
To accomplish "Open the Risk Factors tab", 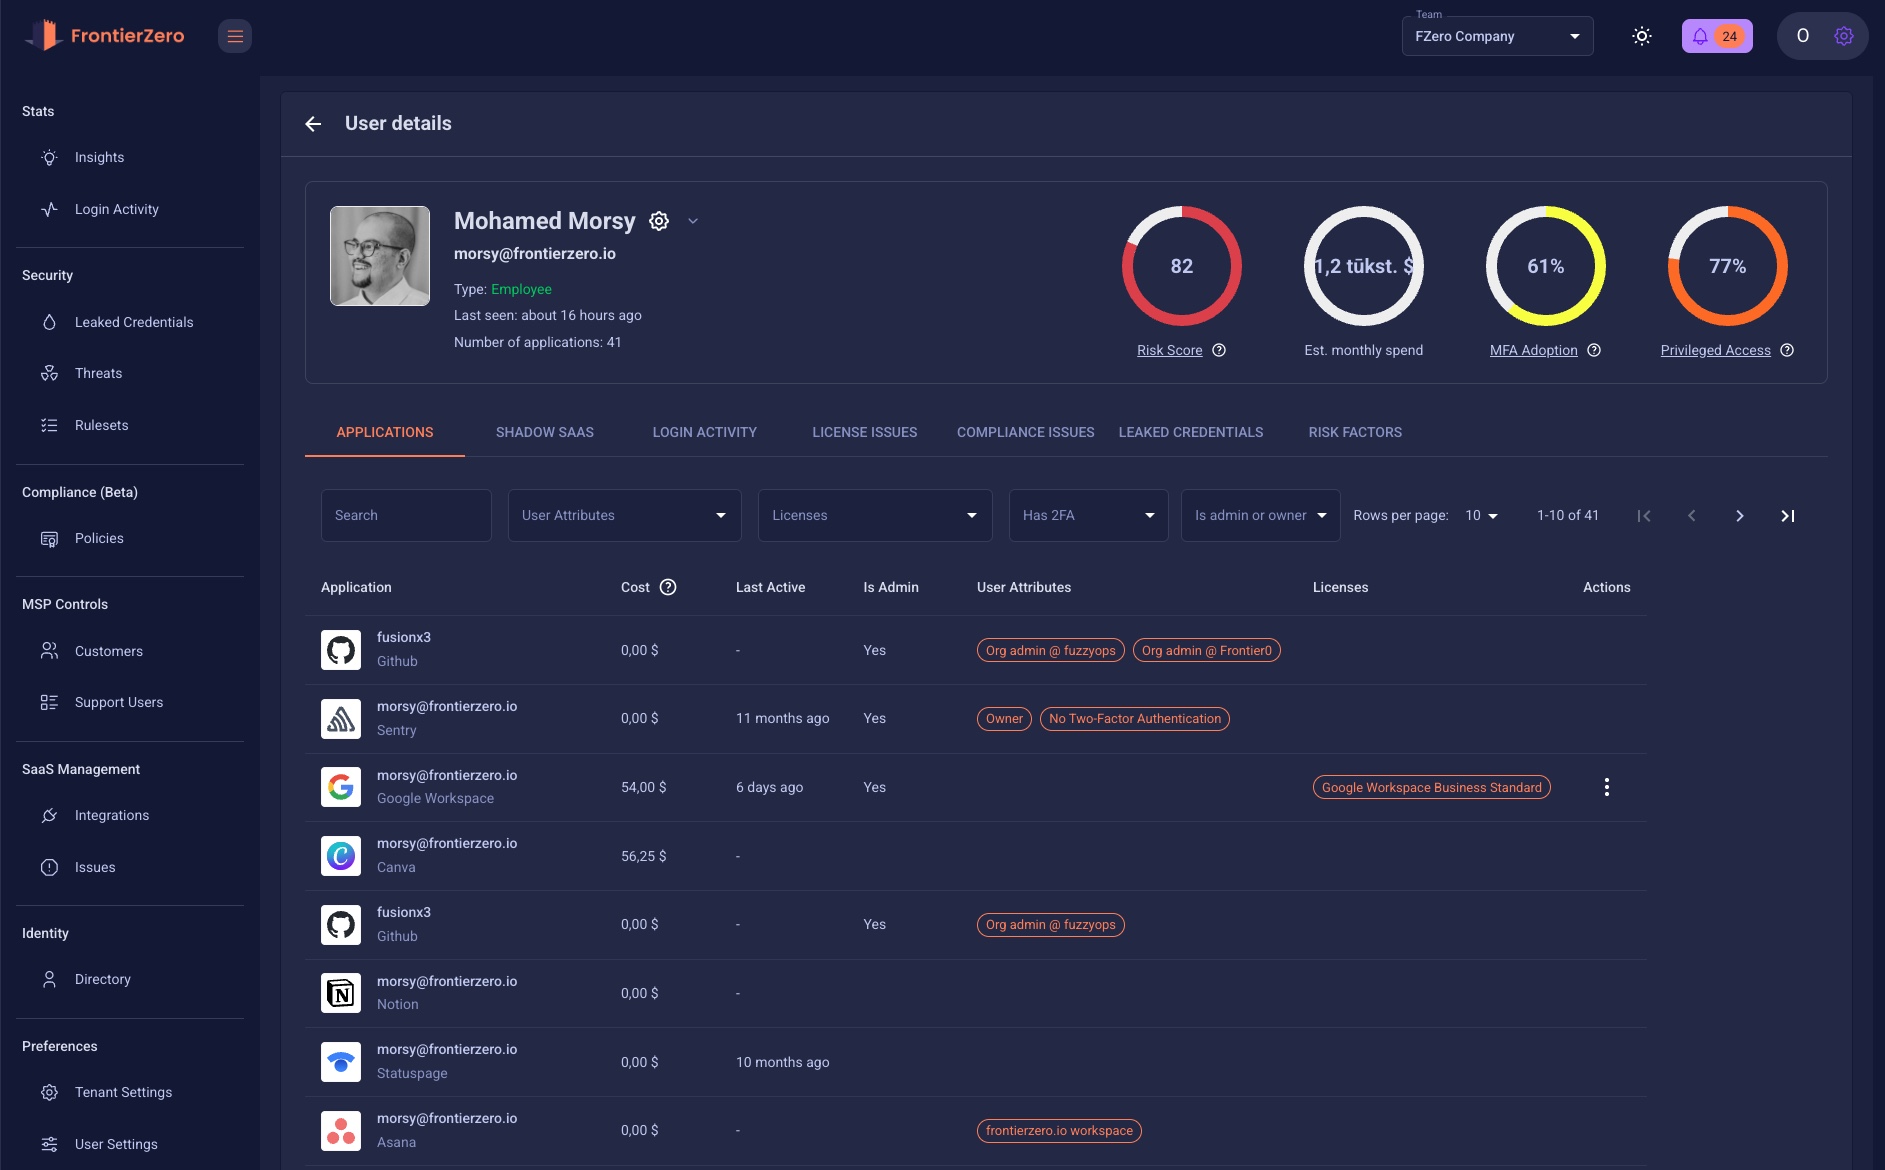I will [1354, 432].
